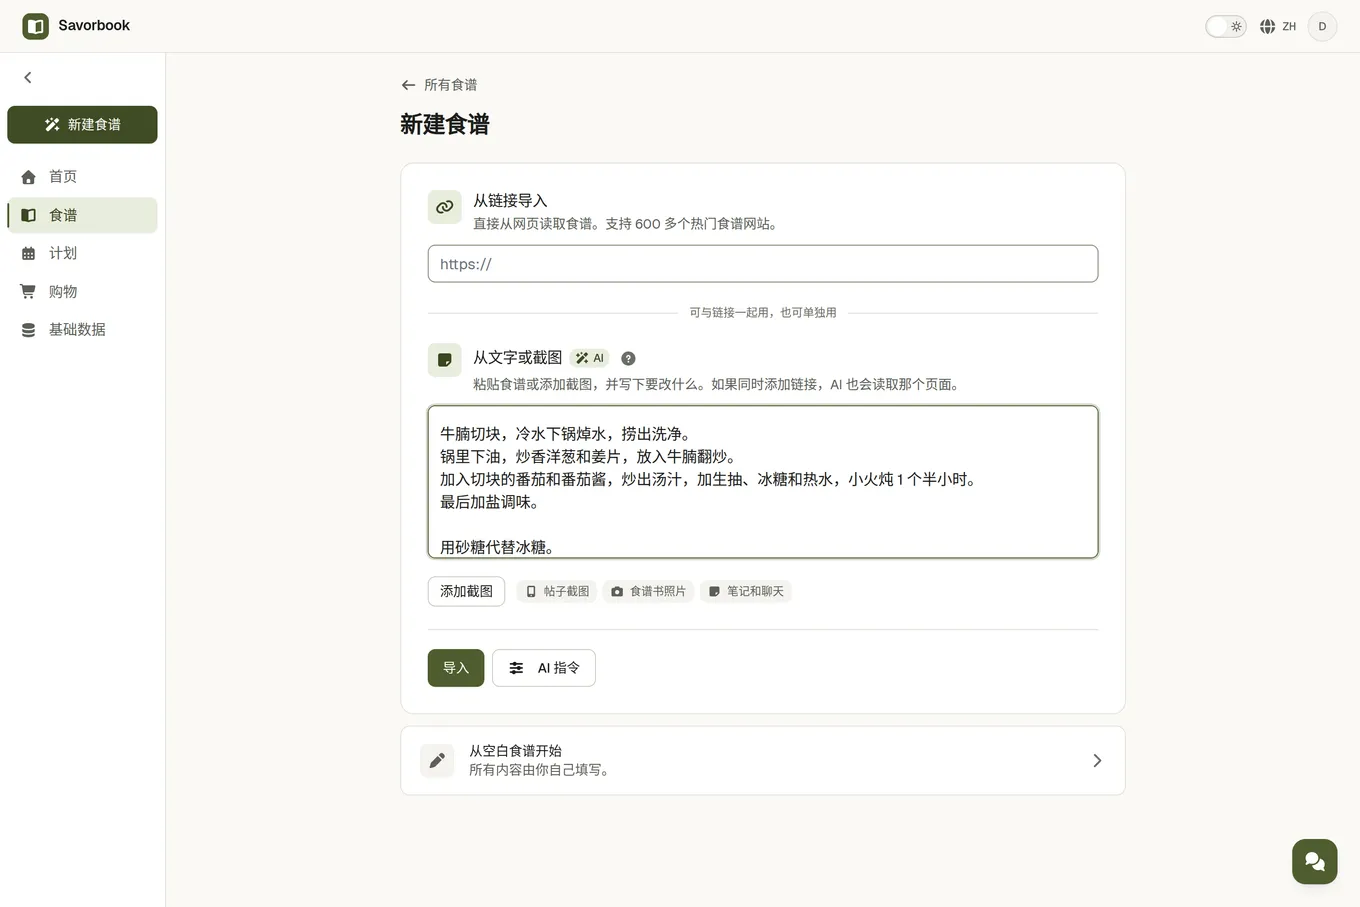Select the 帖子截图 chip
Viewport: 1360px width, 907px height.
[557, 591]
